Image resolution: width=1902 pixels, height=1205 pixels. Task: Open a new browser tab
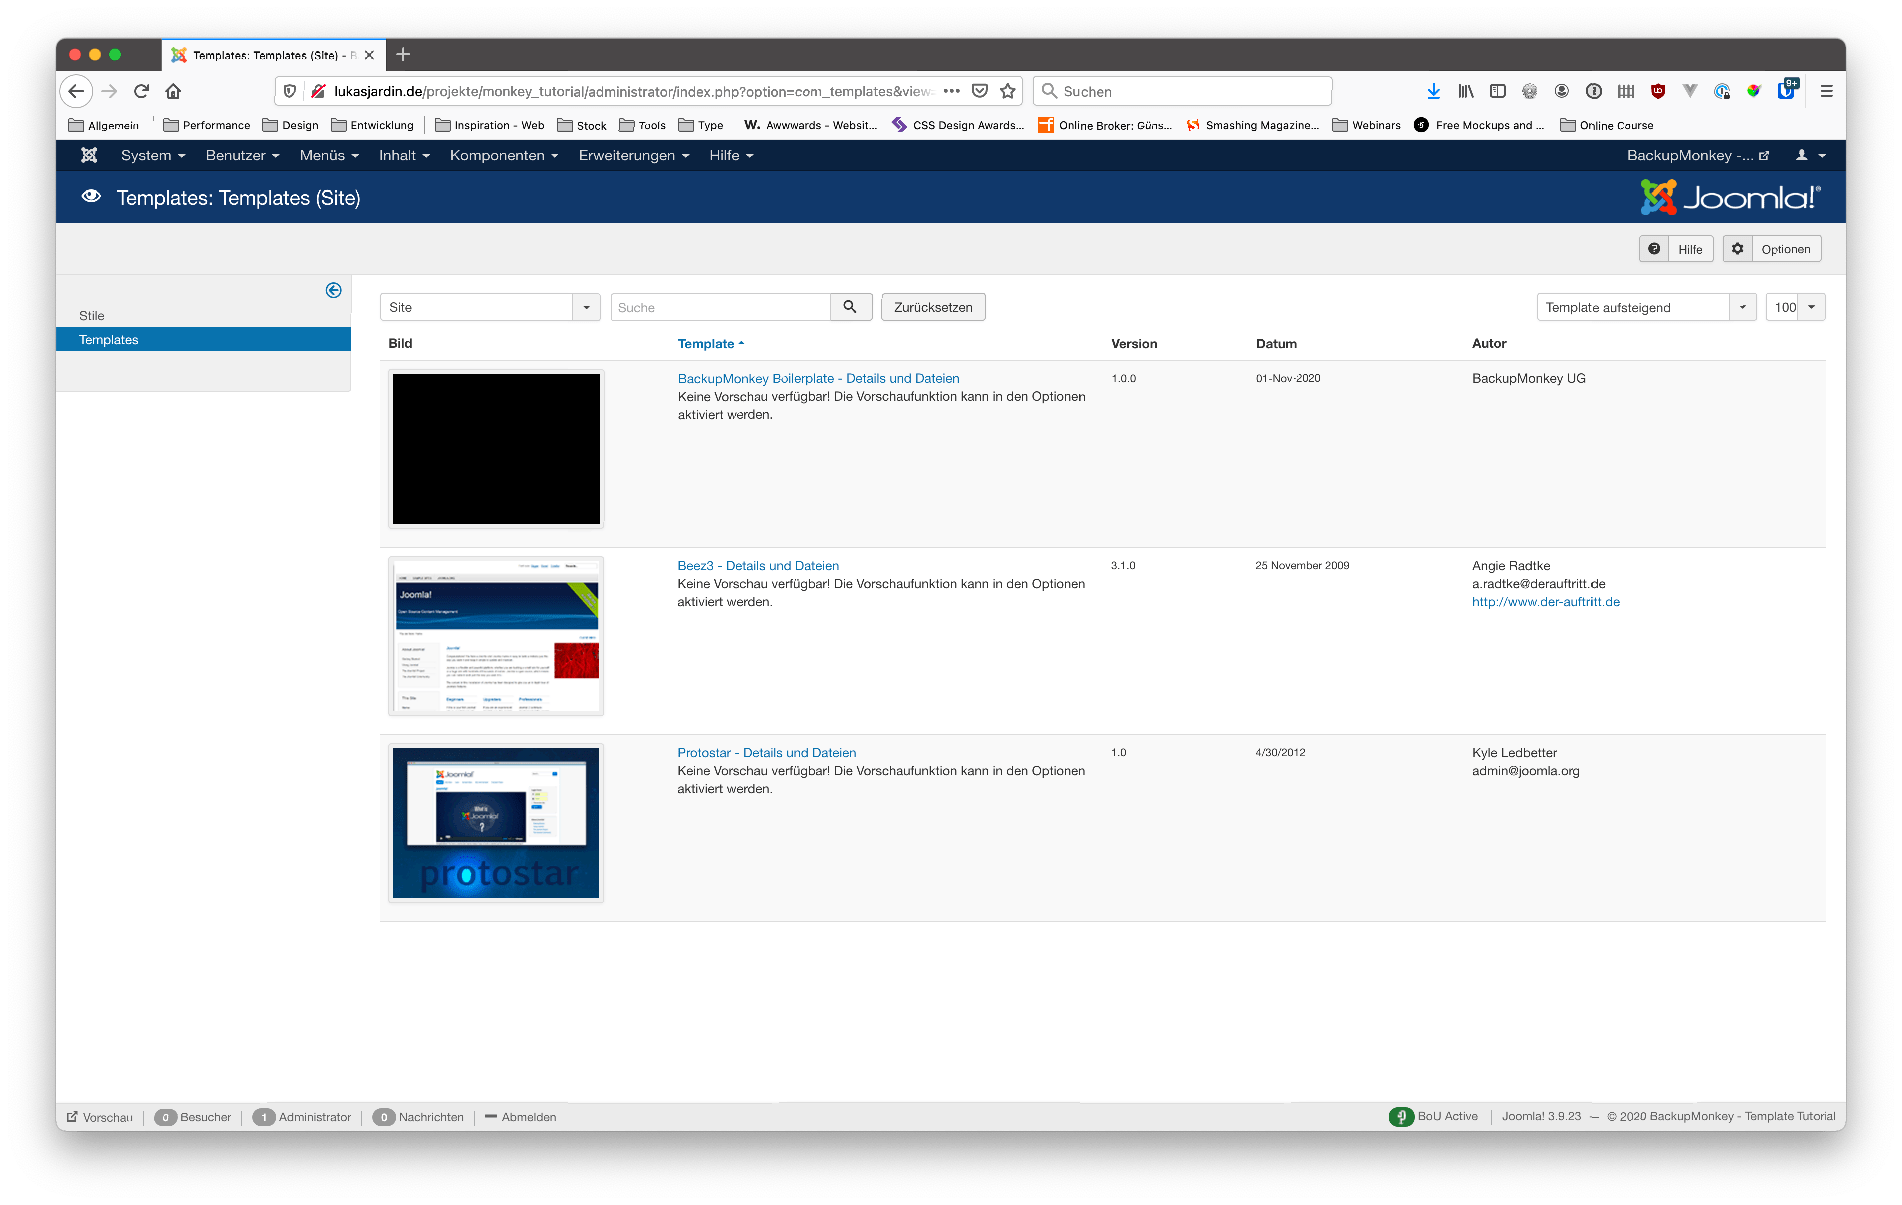click(x=403, y=54)
